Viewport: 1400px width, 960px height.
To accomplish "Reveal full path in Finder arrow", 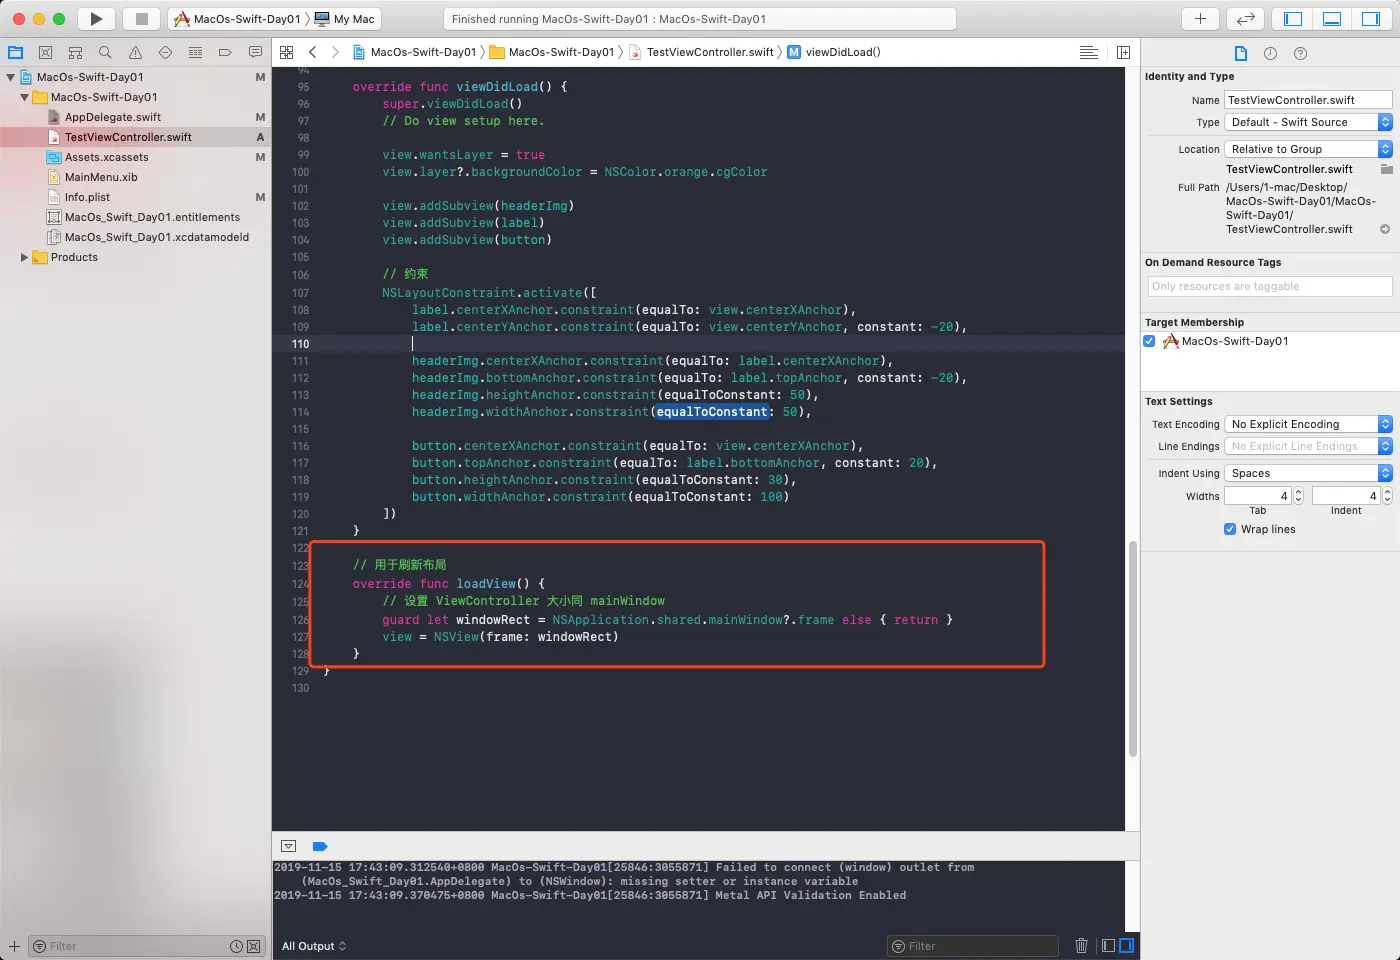I will (x=1385, y=229).
